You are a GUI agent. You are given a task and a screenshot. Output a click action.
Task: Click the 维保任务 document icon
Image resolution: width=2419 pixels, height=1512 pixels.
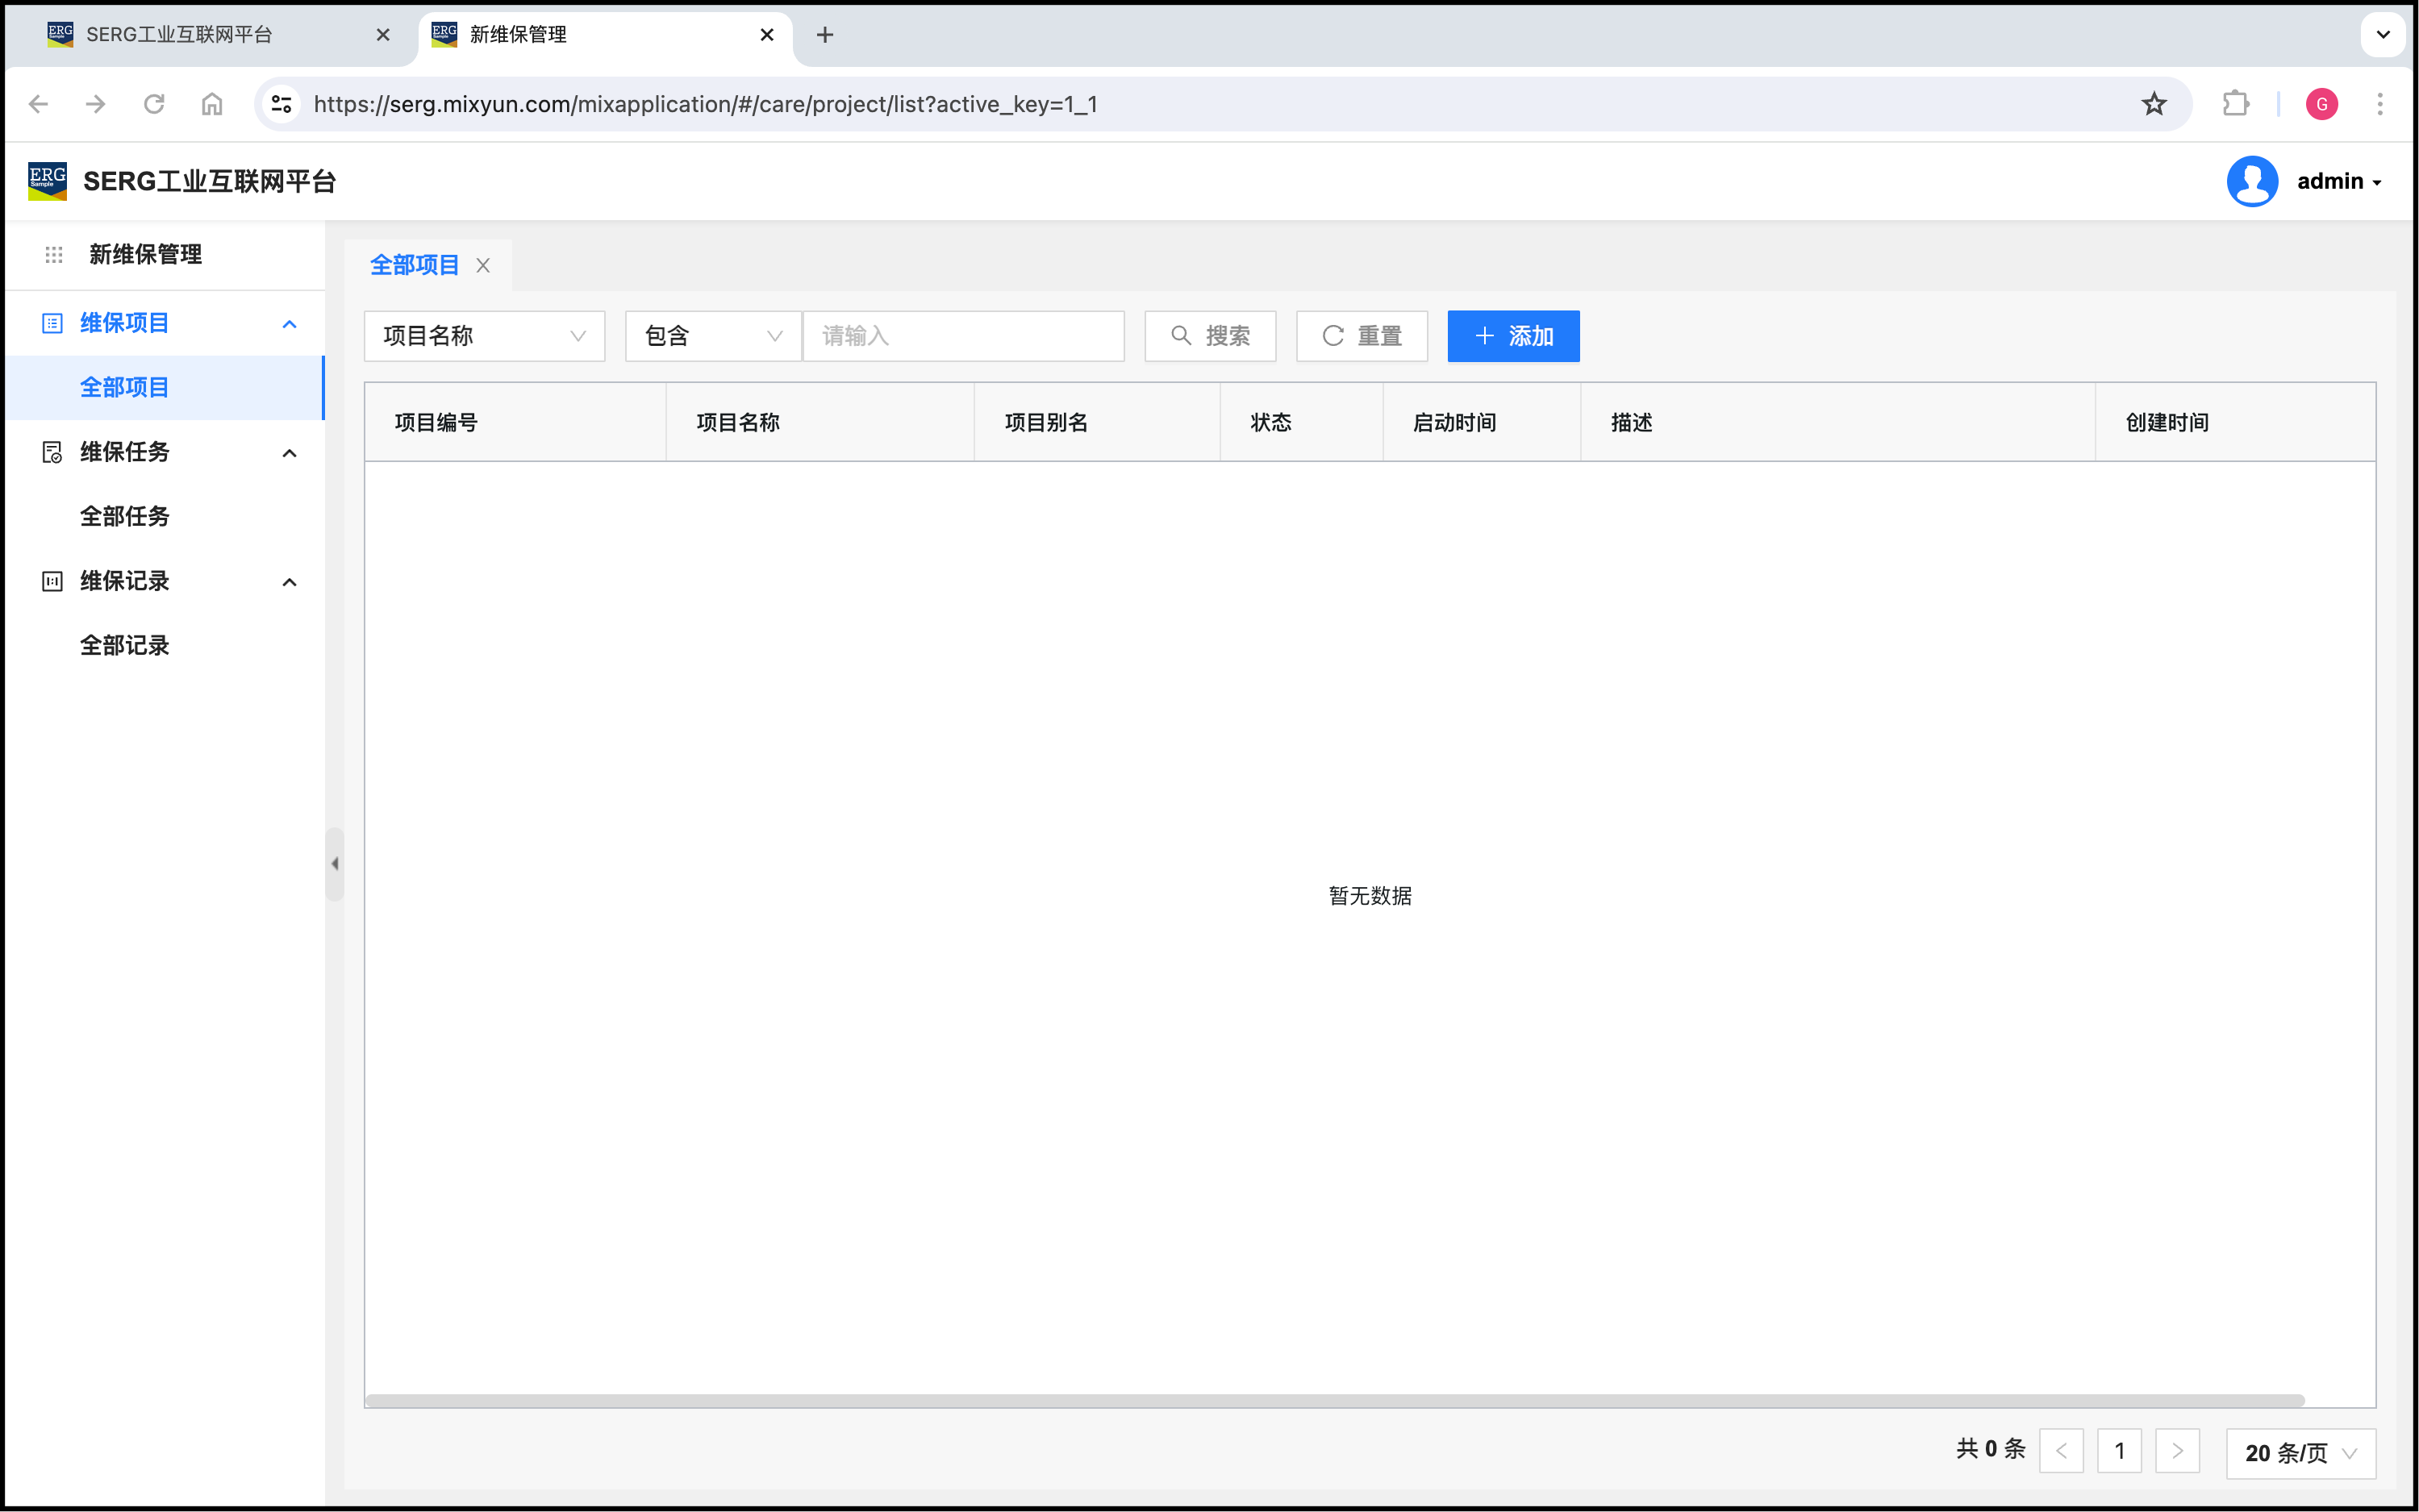click(x=52, y=452)
